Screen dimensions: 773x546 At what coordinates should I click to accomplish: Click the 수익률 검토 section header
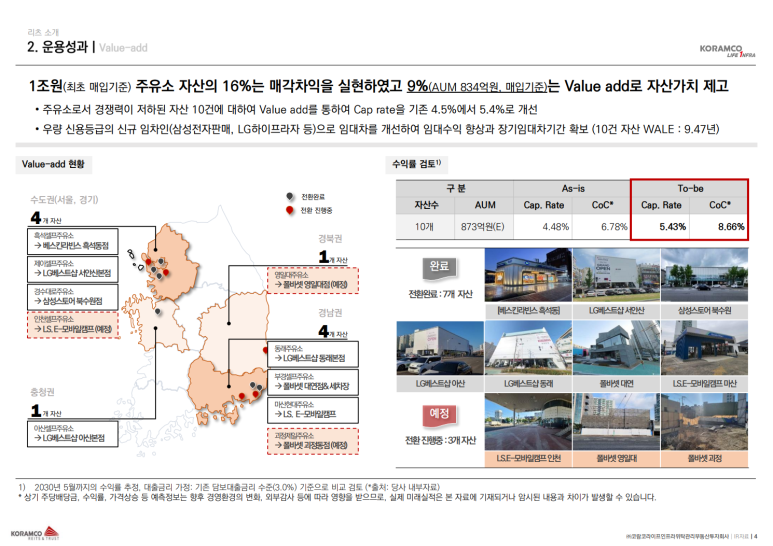click(417, 164)
